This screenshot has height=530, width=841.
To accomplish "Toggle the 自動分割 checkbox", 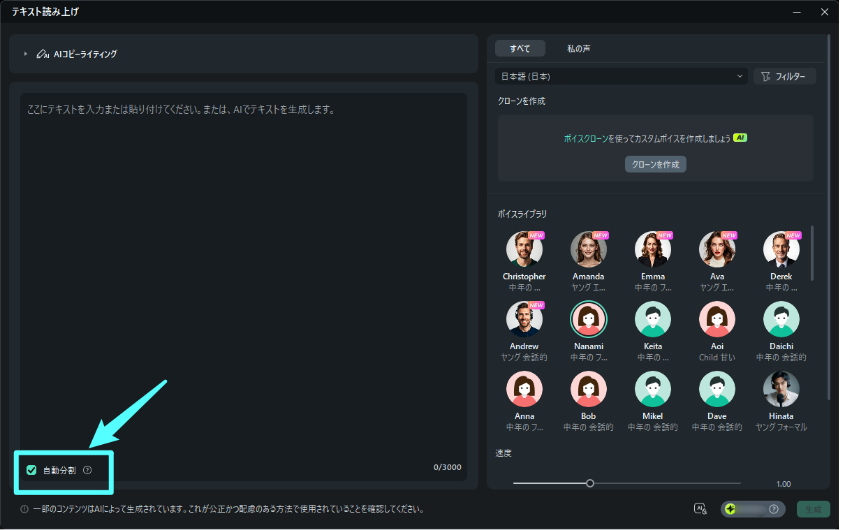I will [32, 470].
